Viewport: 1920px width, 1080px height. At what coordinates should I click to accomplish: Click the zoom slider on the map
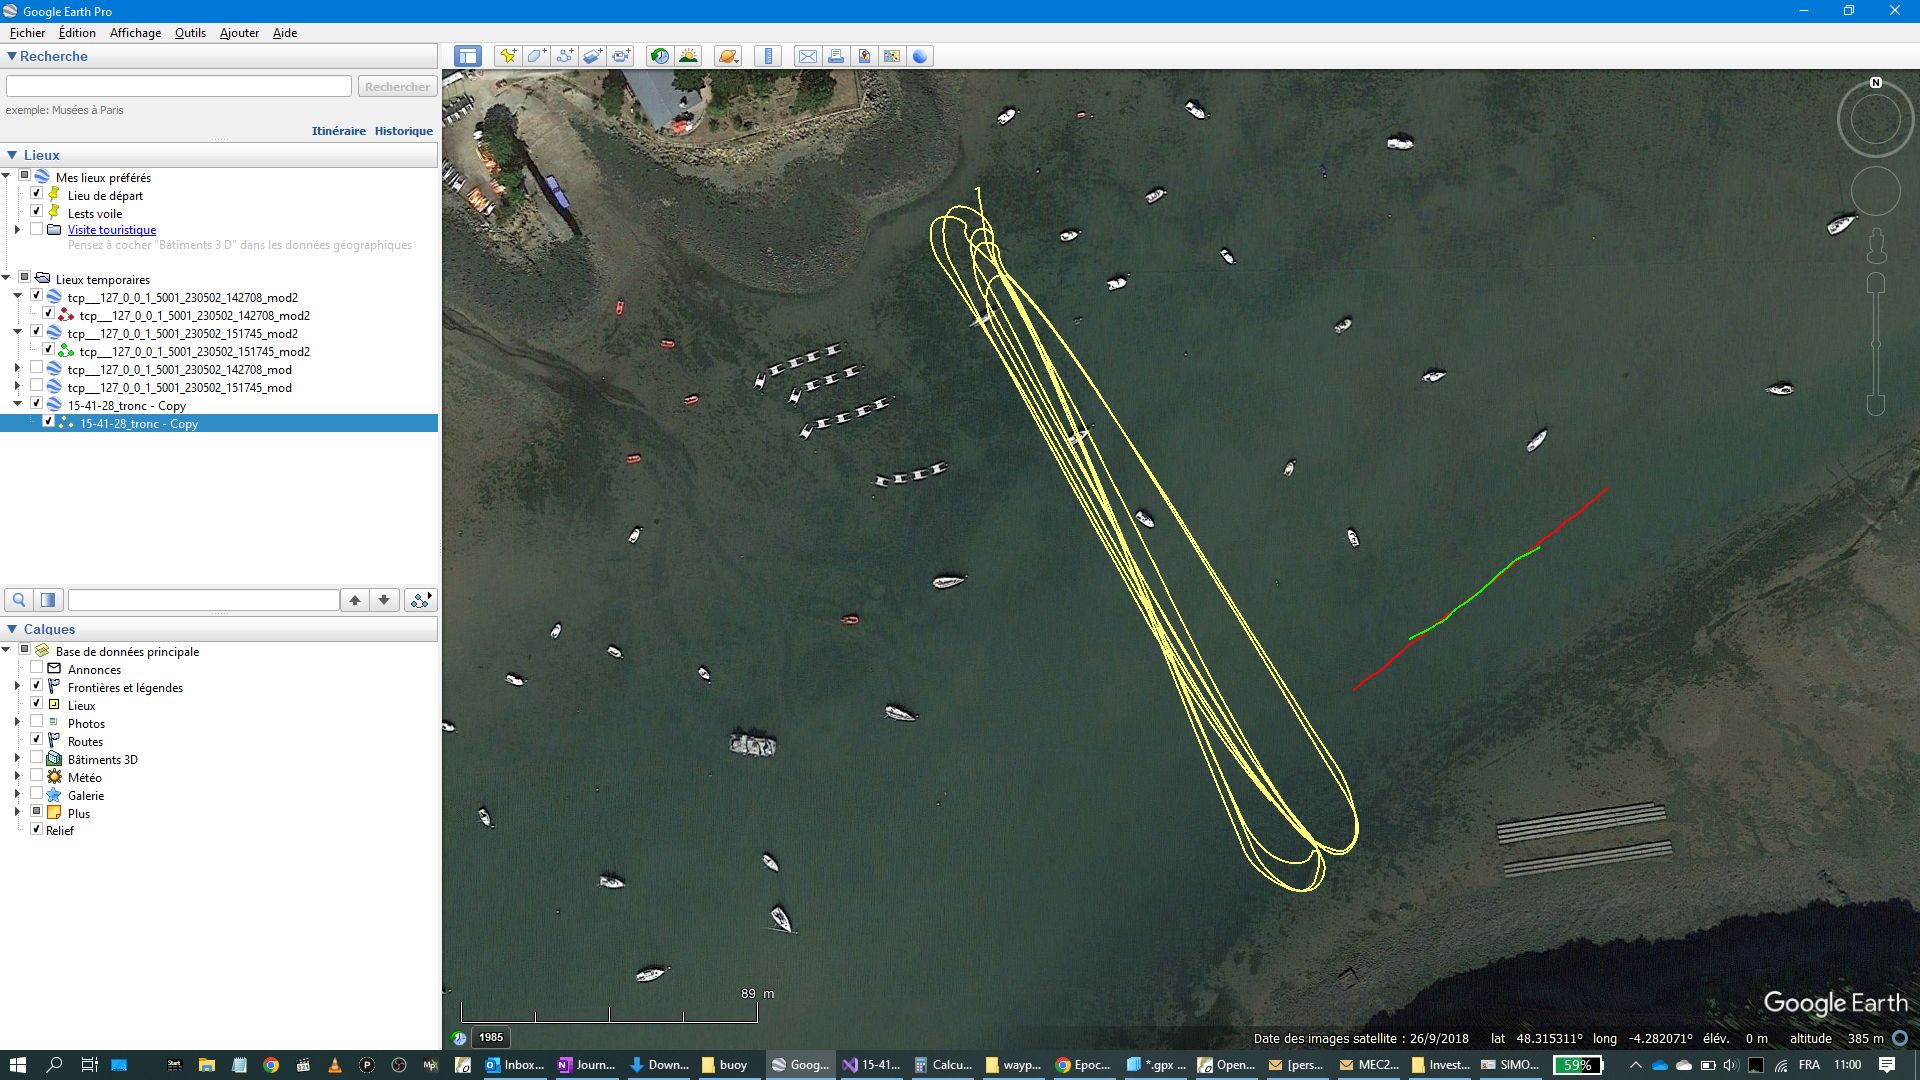point(1876,344)
